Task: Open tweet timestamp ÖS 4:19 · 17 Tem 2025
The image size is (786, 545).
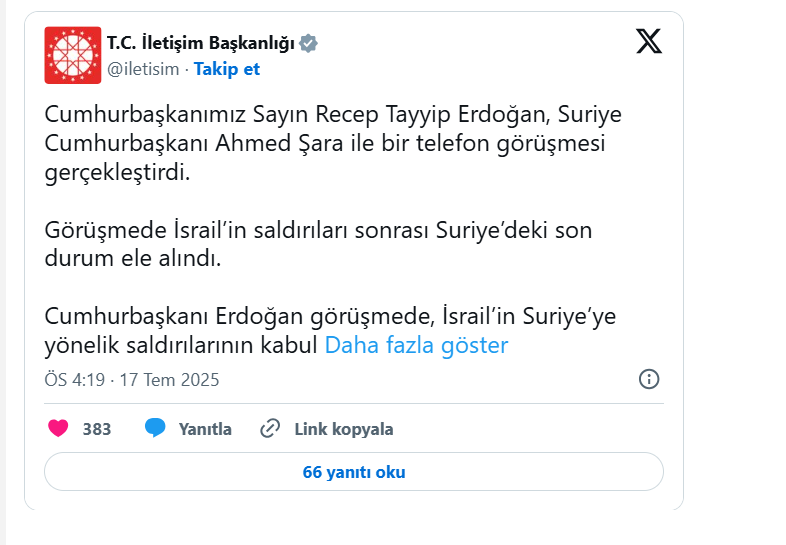Action: point(132,380)
